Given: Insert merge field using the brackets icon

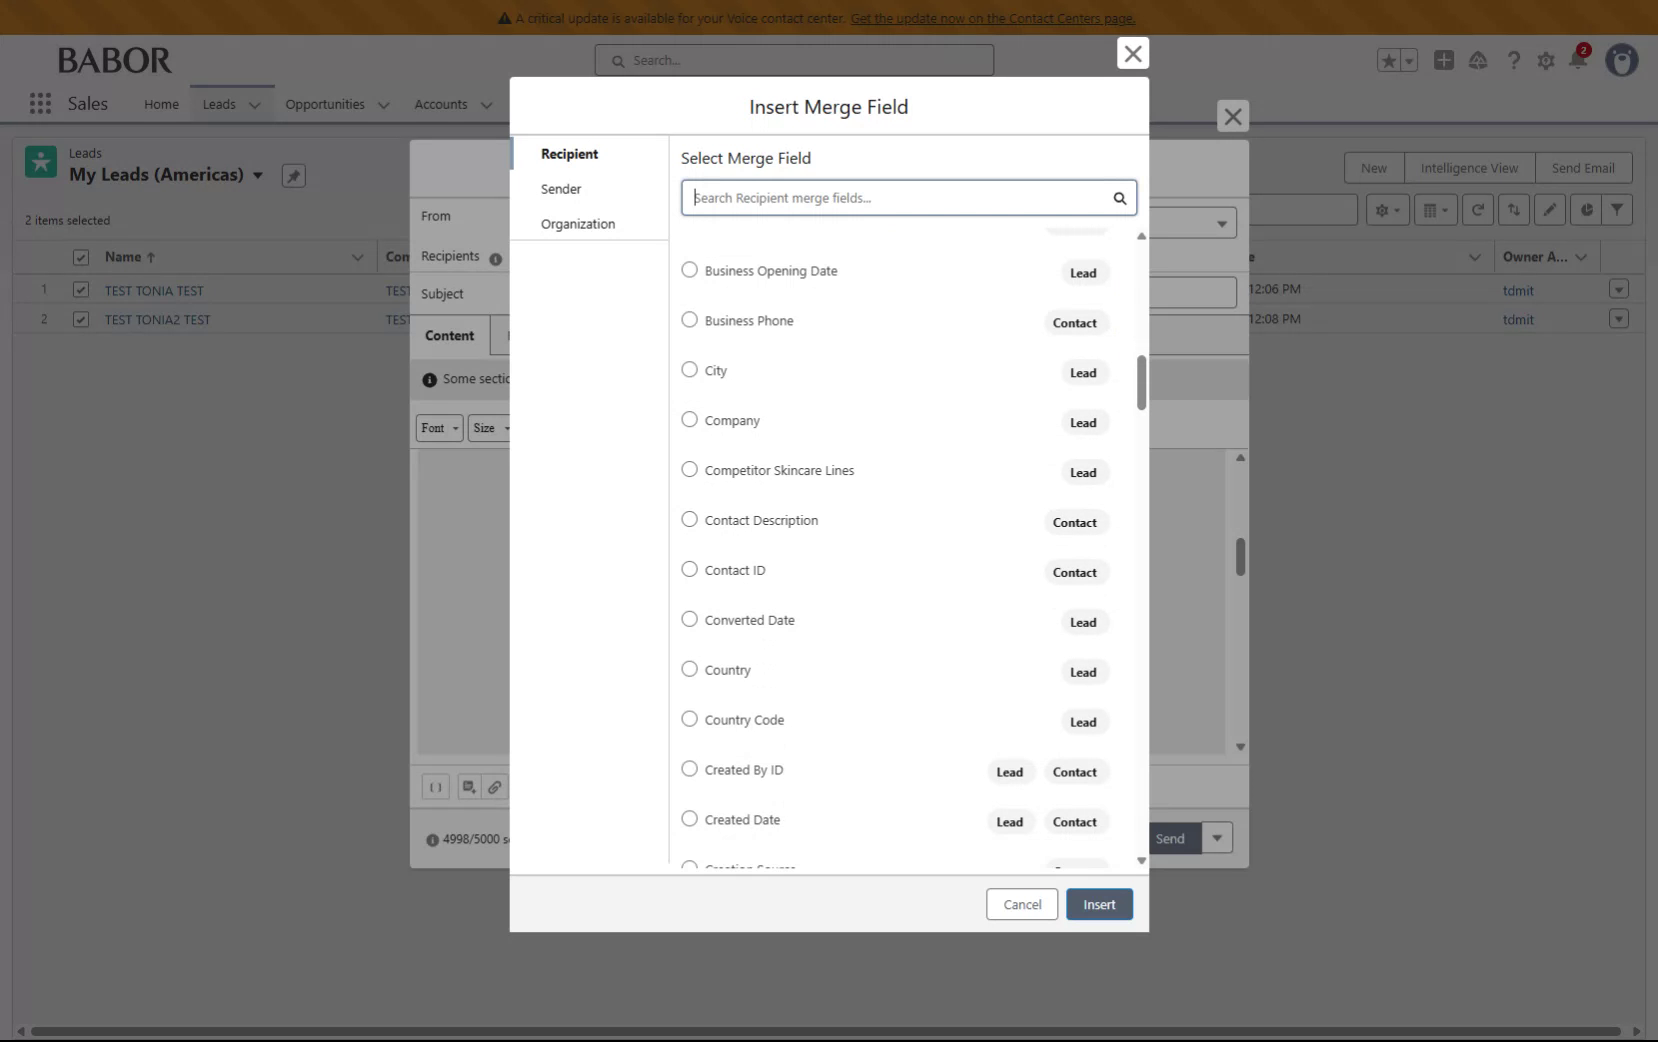Looking at the screenshot, I should [436, 787].
